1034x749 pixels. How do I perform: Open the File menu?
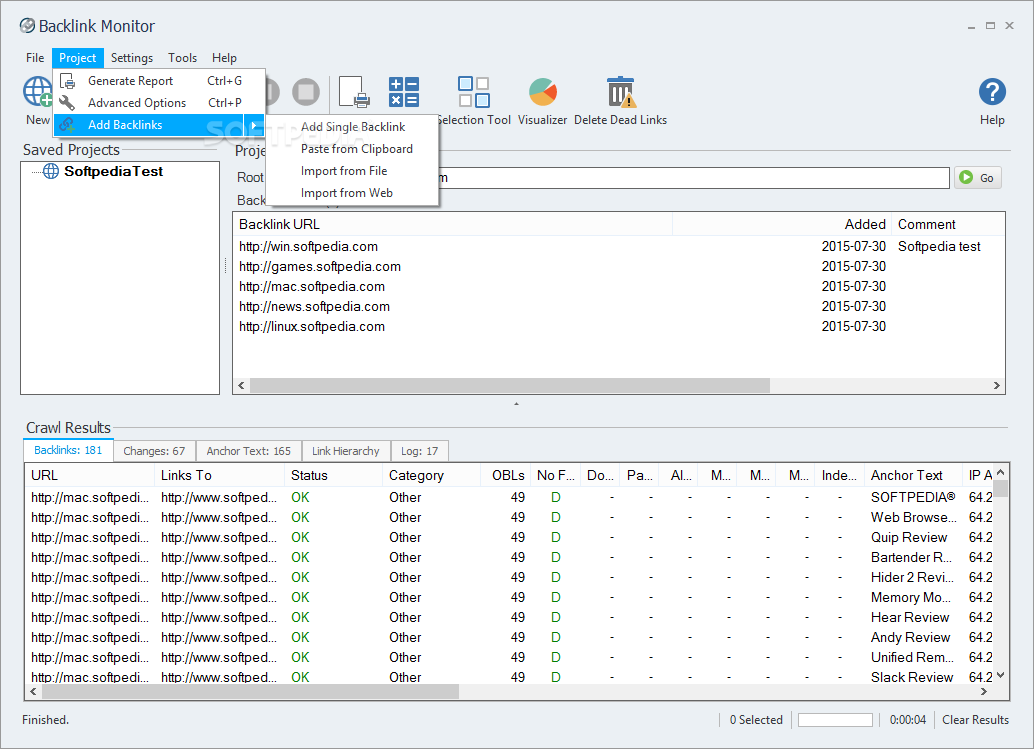click(x=35, y=58)
